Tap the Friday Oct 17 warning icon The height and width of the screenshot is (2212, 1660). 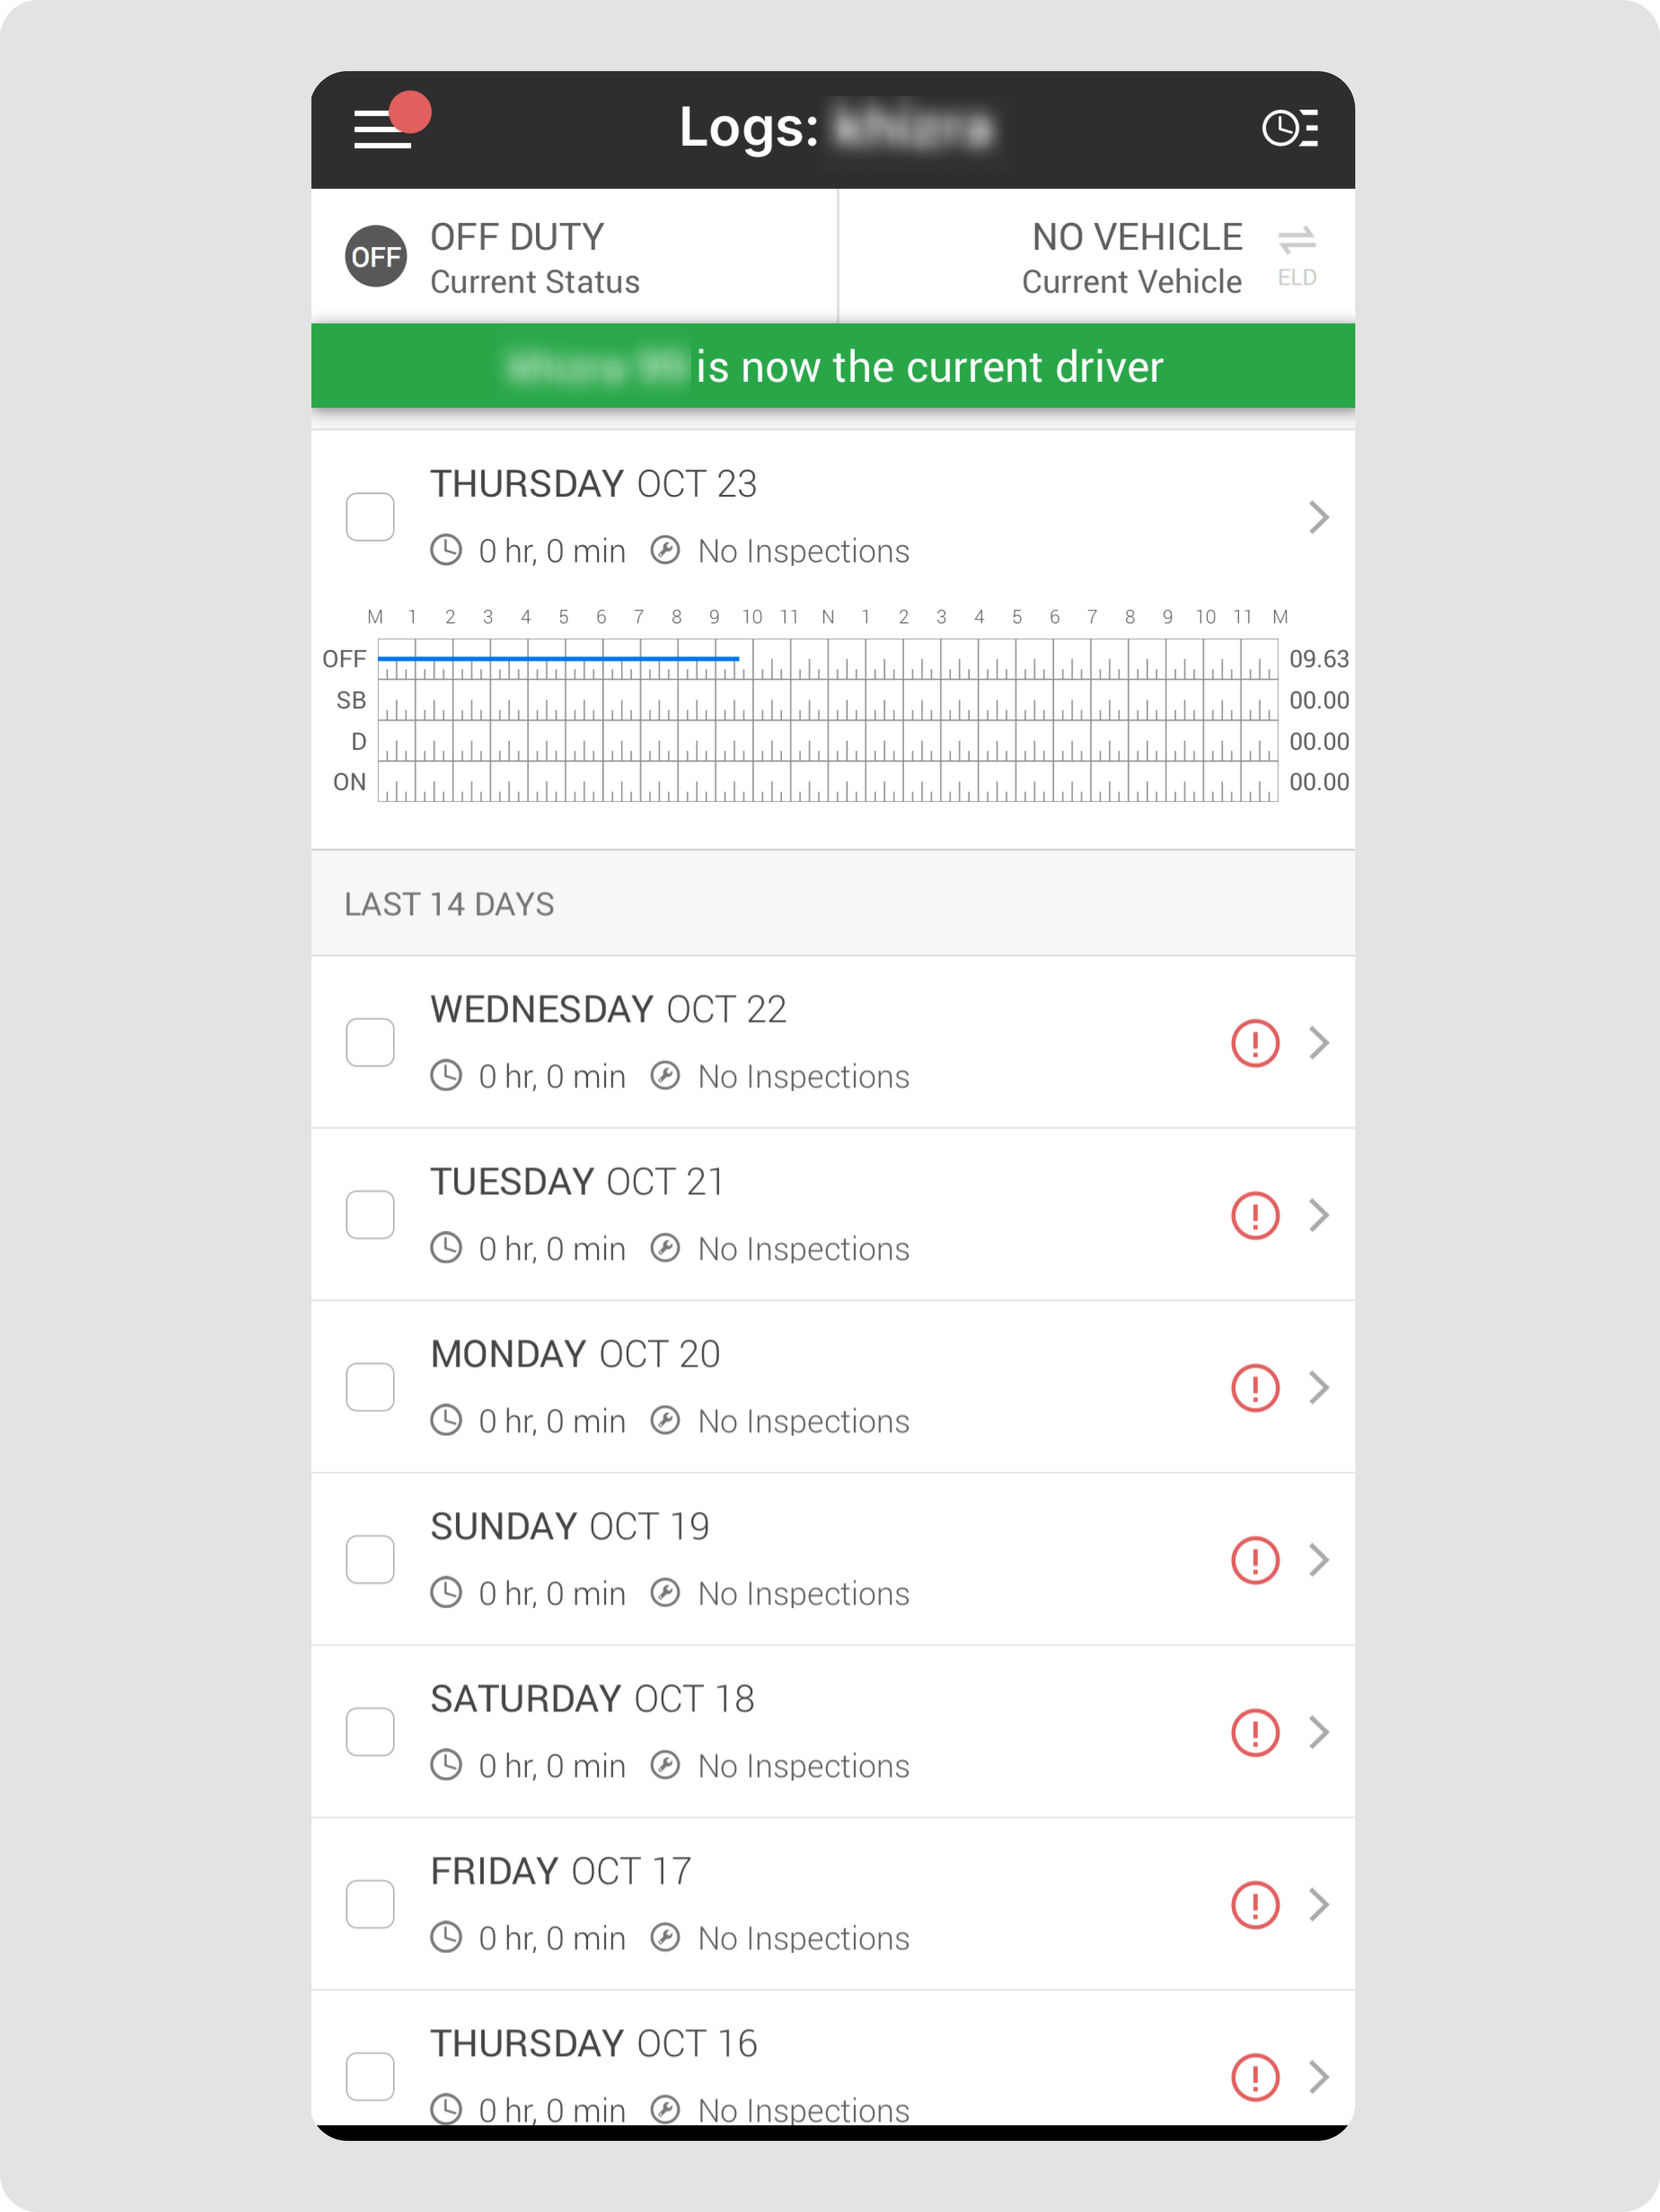point(1254,1905)
